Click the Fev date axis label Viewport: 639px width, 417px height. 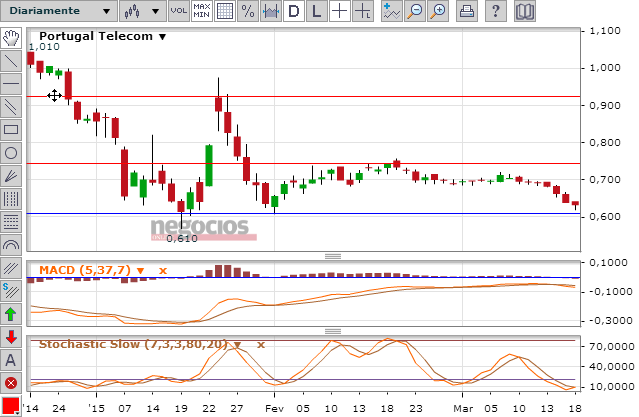[274, 408]
